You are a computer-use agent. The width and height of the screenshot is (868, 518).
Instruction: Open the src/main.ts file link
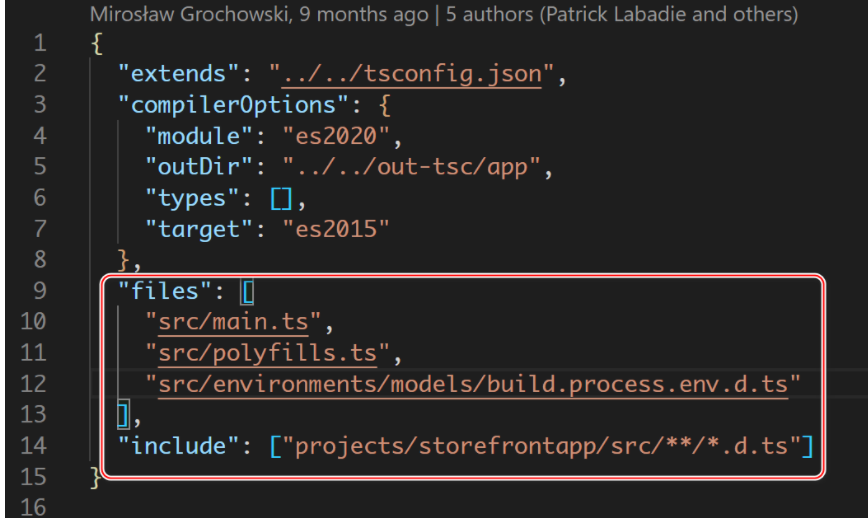(x=237, y=321)
